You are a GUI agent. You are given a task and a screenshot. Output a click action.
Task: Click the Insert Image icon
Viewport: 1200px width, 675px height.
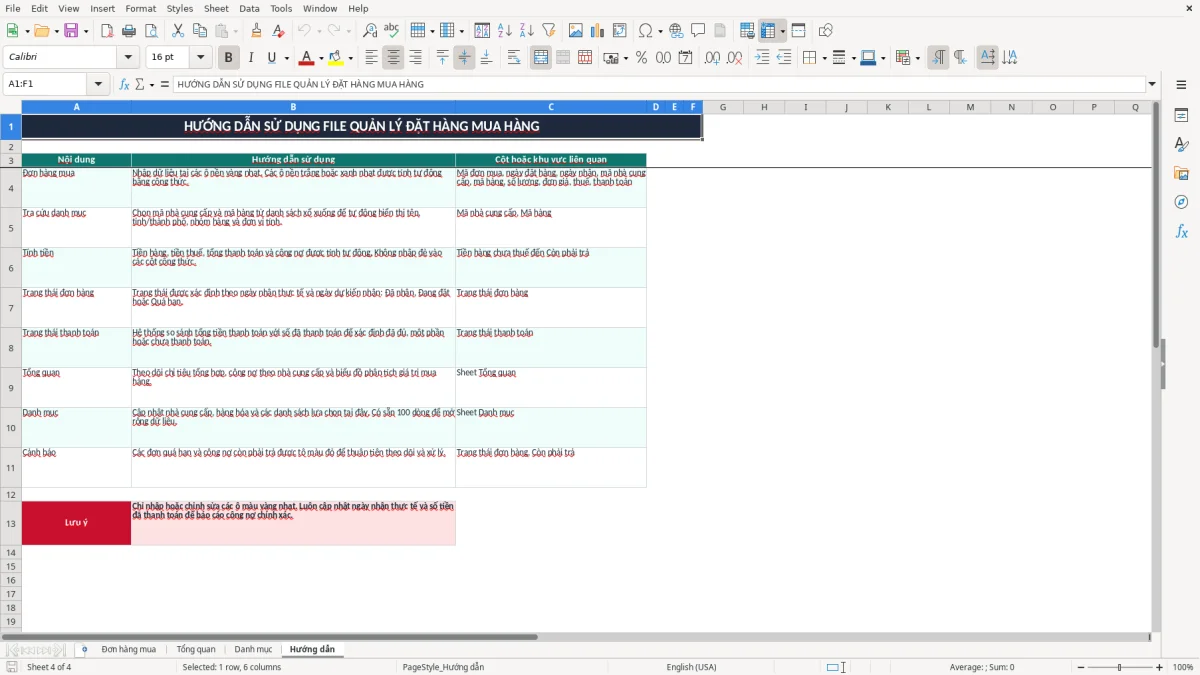tap(576, 31)
